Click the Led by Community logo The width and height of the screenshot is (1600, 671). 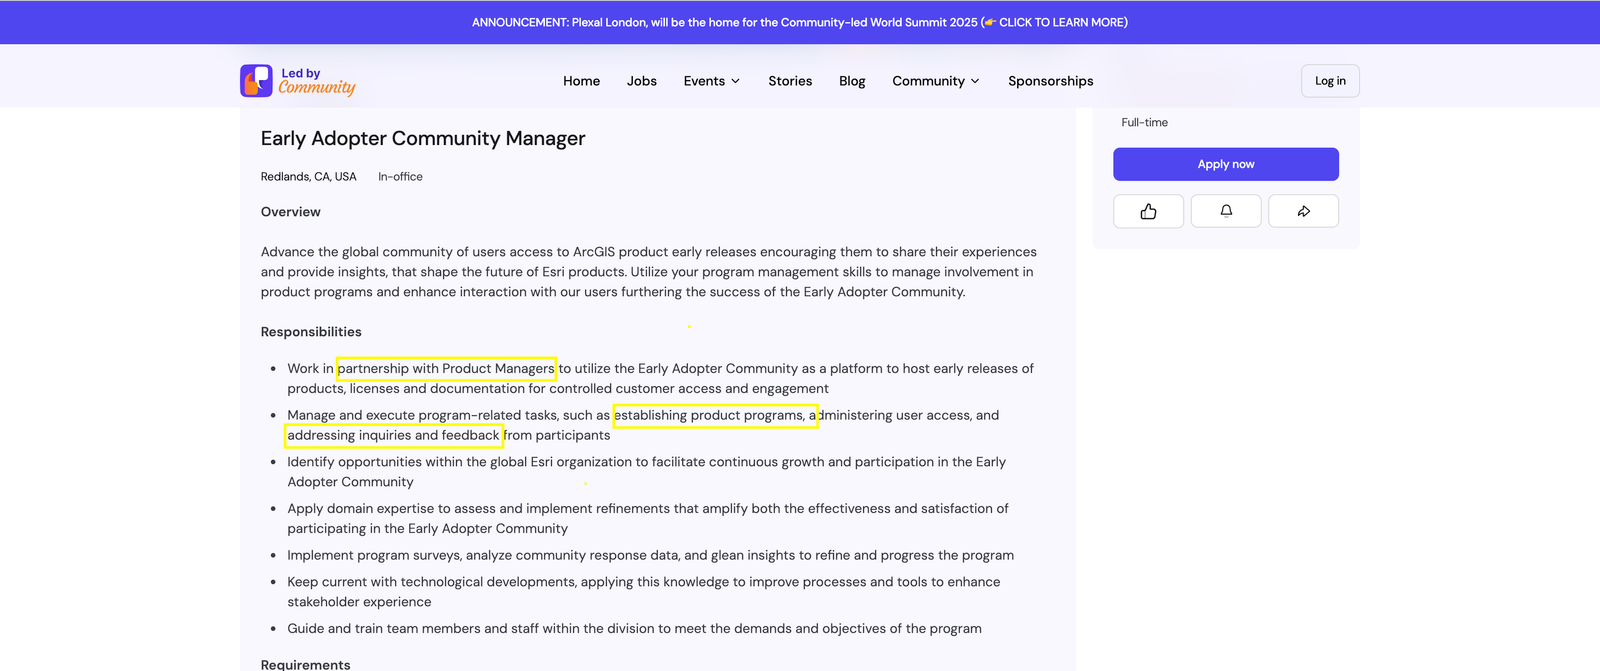(x=298, y=81)
